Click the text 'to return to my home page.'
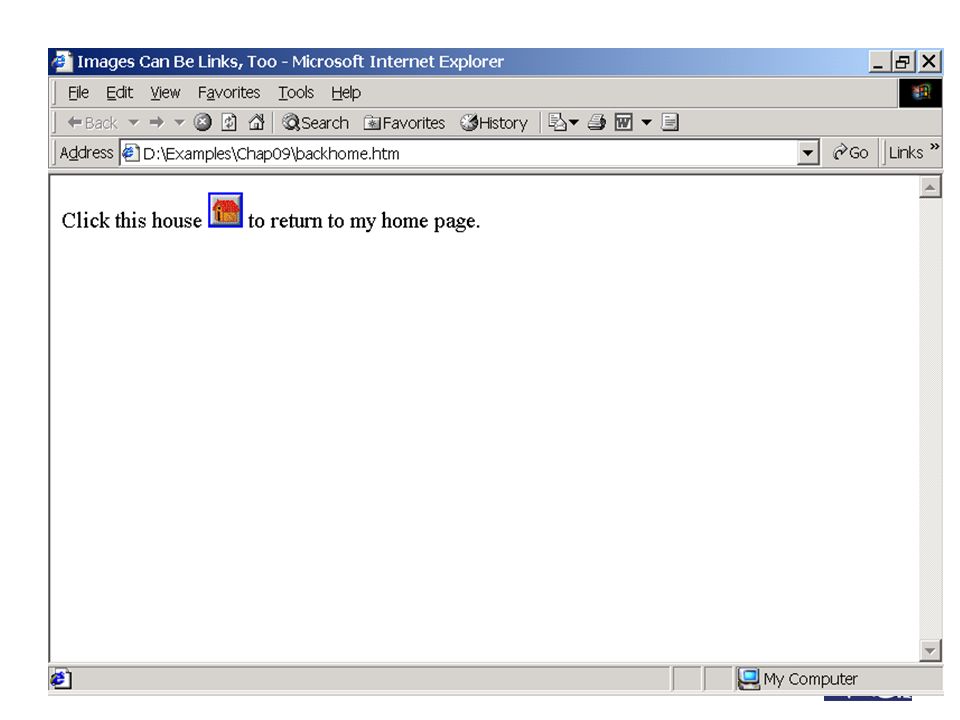960x720 pixels. click(364, 221)
